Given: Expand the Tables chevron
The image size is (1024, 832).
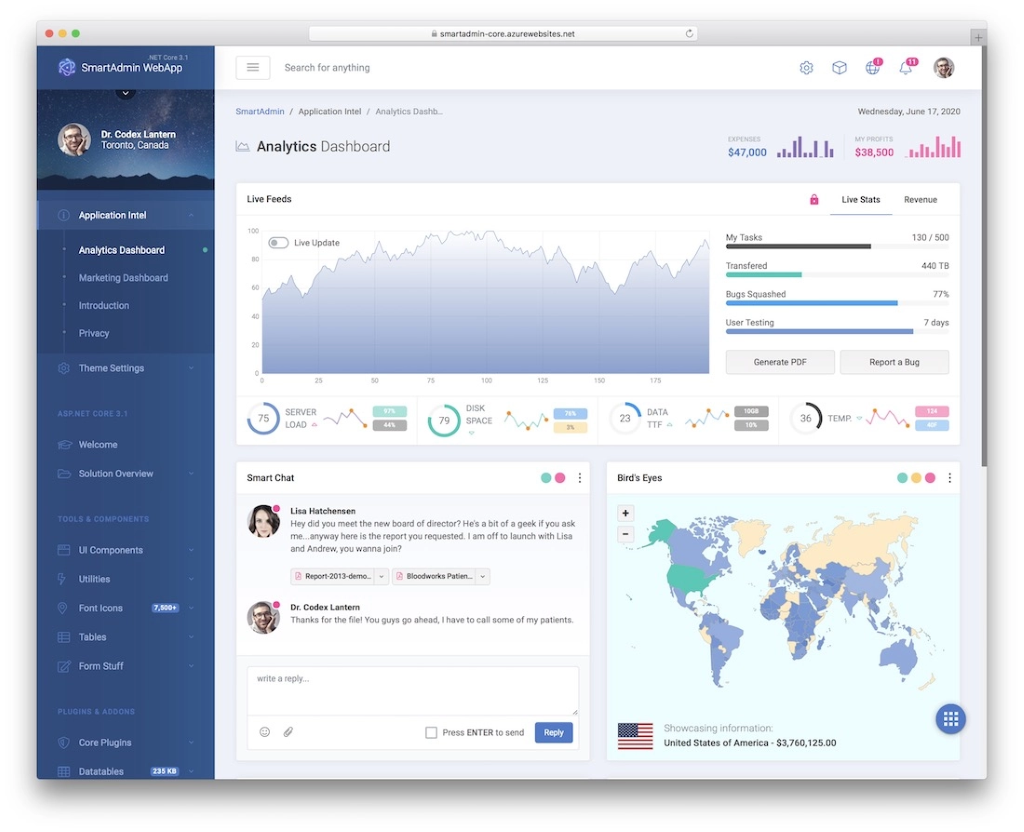Looking at the screenshot, I should click(191, 637).
